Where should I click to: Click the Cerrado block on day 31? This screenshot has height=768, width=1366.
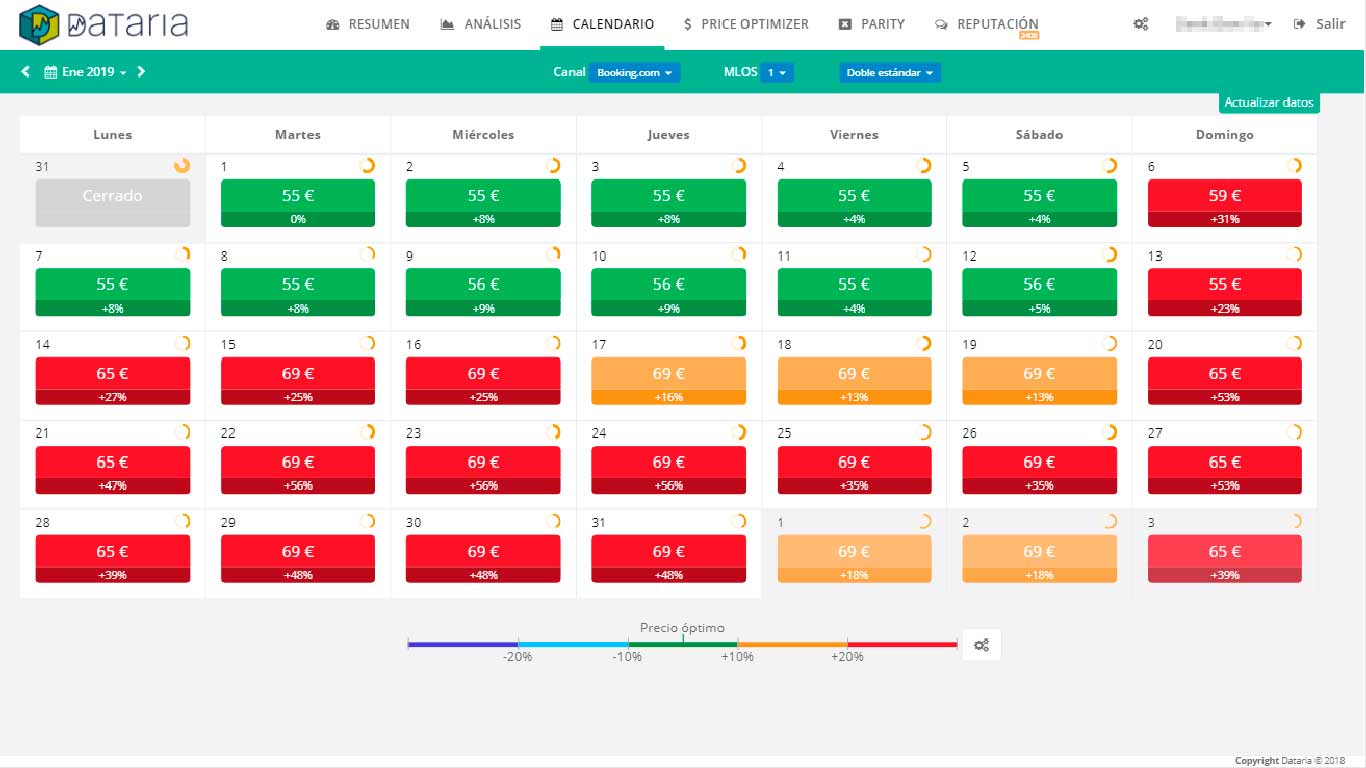112,203
